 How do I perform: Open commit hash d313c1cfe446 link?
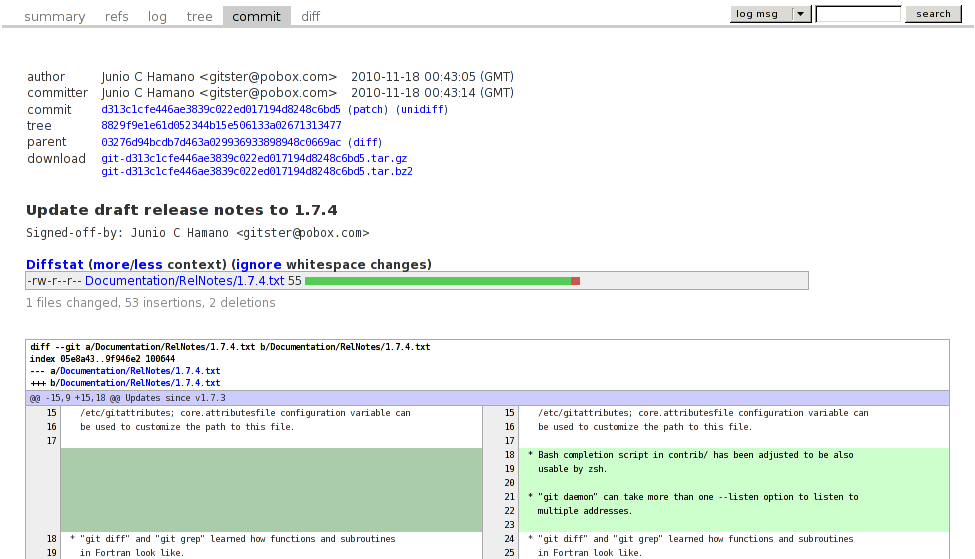tap(221, 109)
